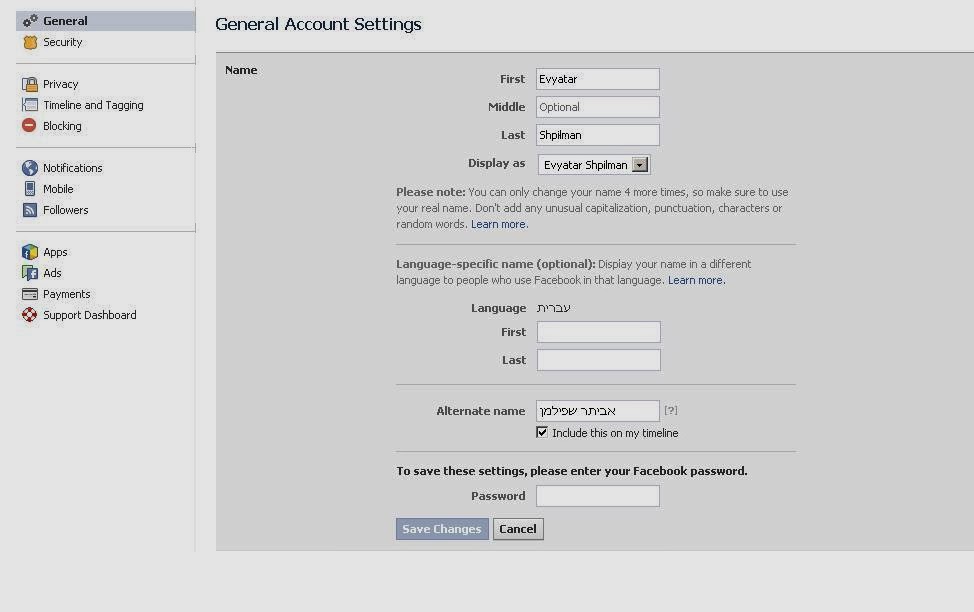Click the Security badge icon
Viewport: 974px width, 612px height.
30,42
